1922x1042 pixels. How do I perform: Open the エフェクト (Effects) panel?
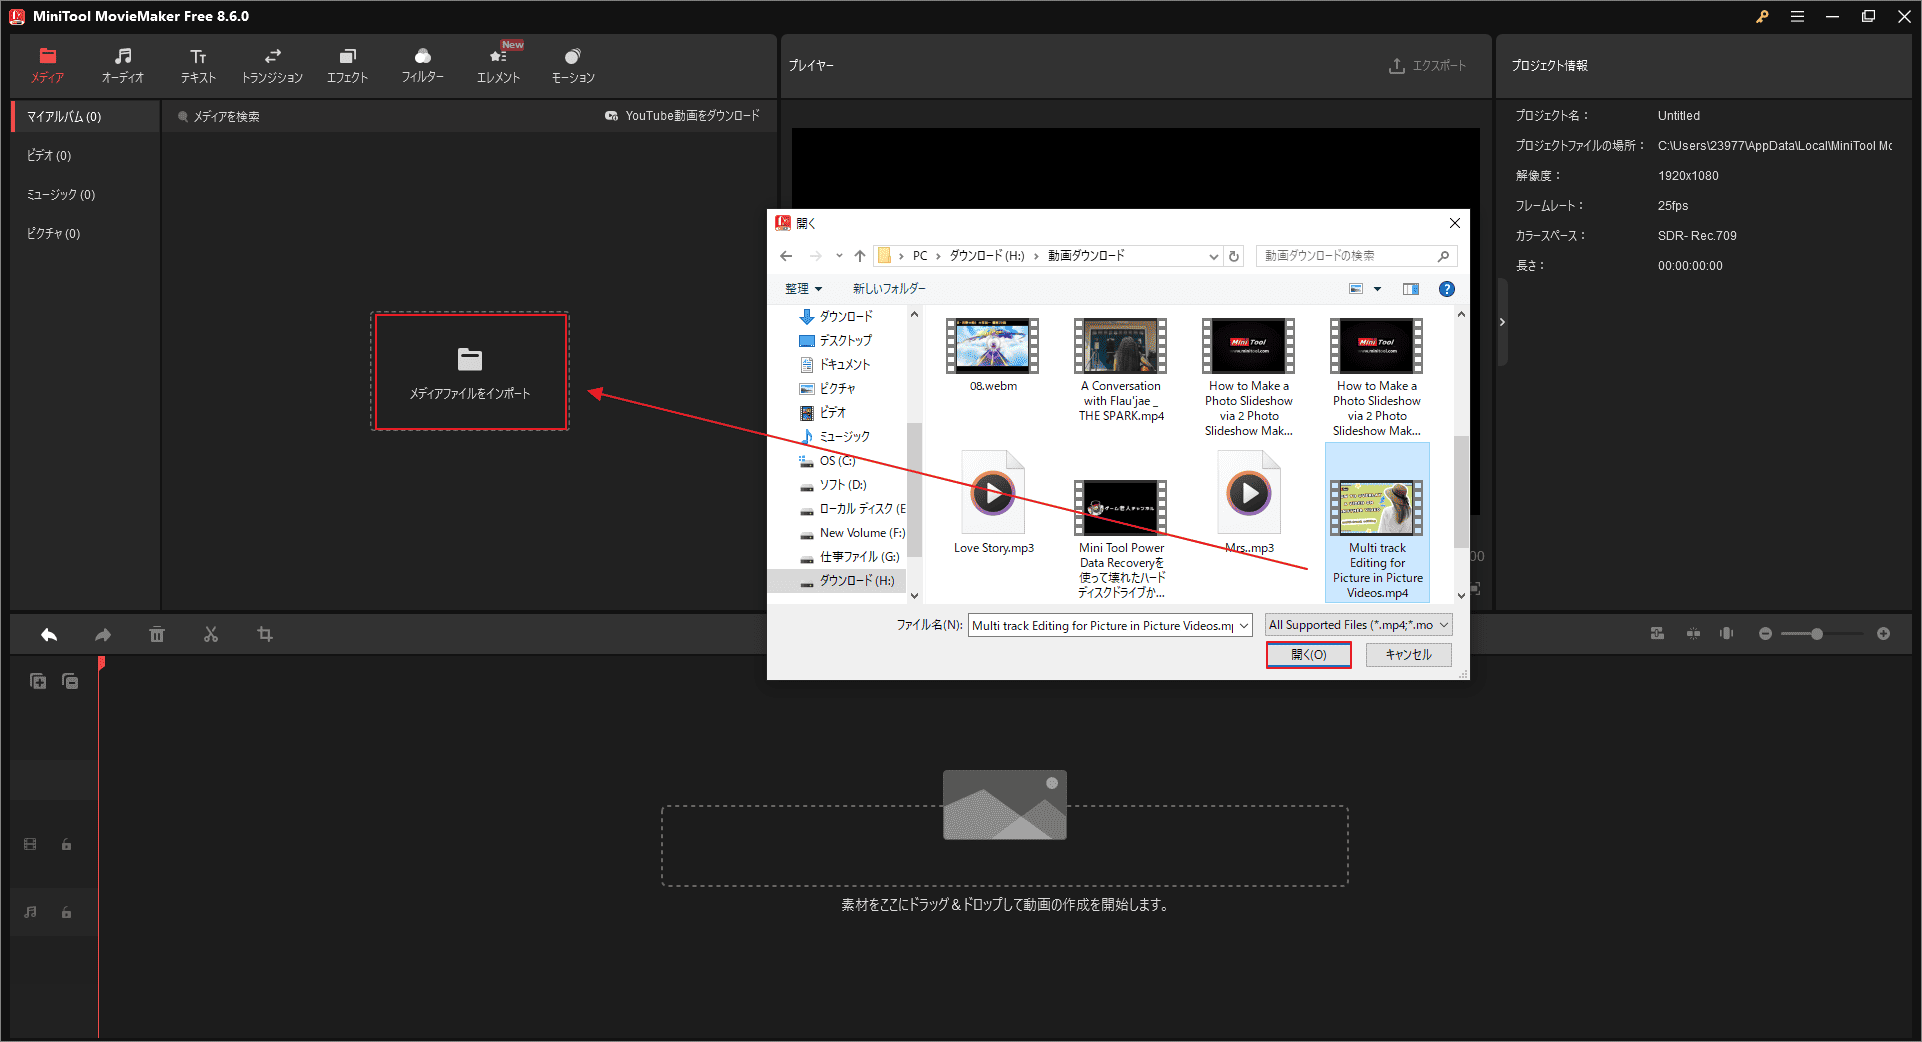pos(347,64)
